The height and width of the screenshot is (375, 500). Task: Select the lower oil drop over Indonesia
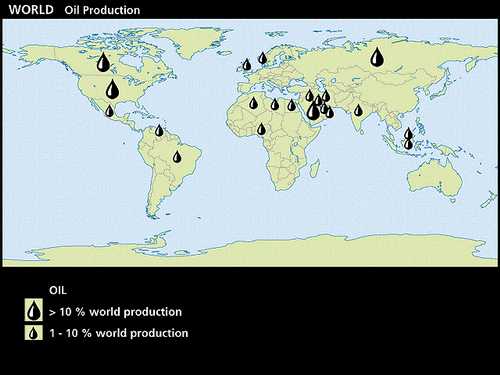[408, 144]
